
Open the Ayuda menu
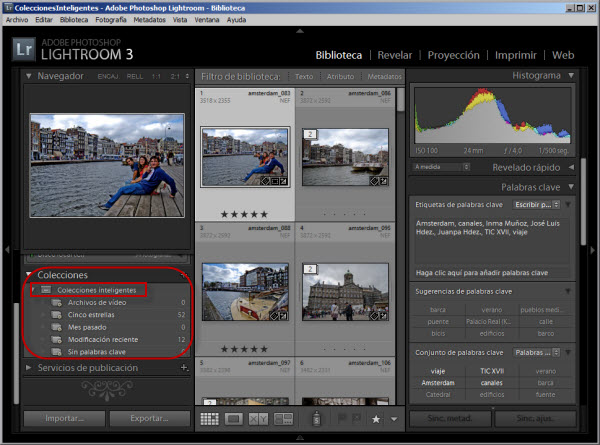[x=236, y=20]
